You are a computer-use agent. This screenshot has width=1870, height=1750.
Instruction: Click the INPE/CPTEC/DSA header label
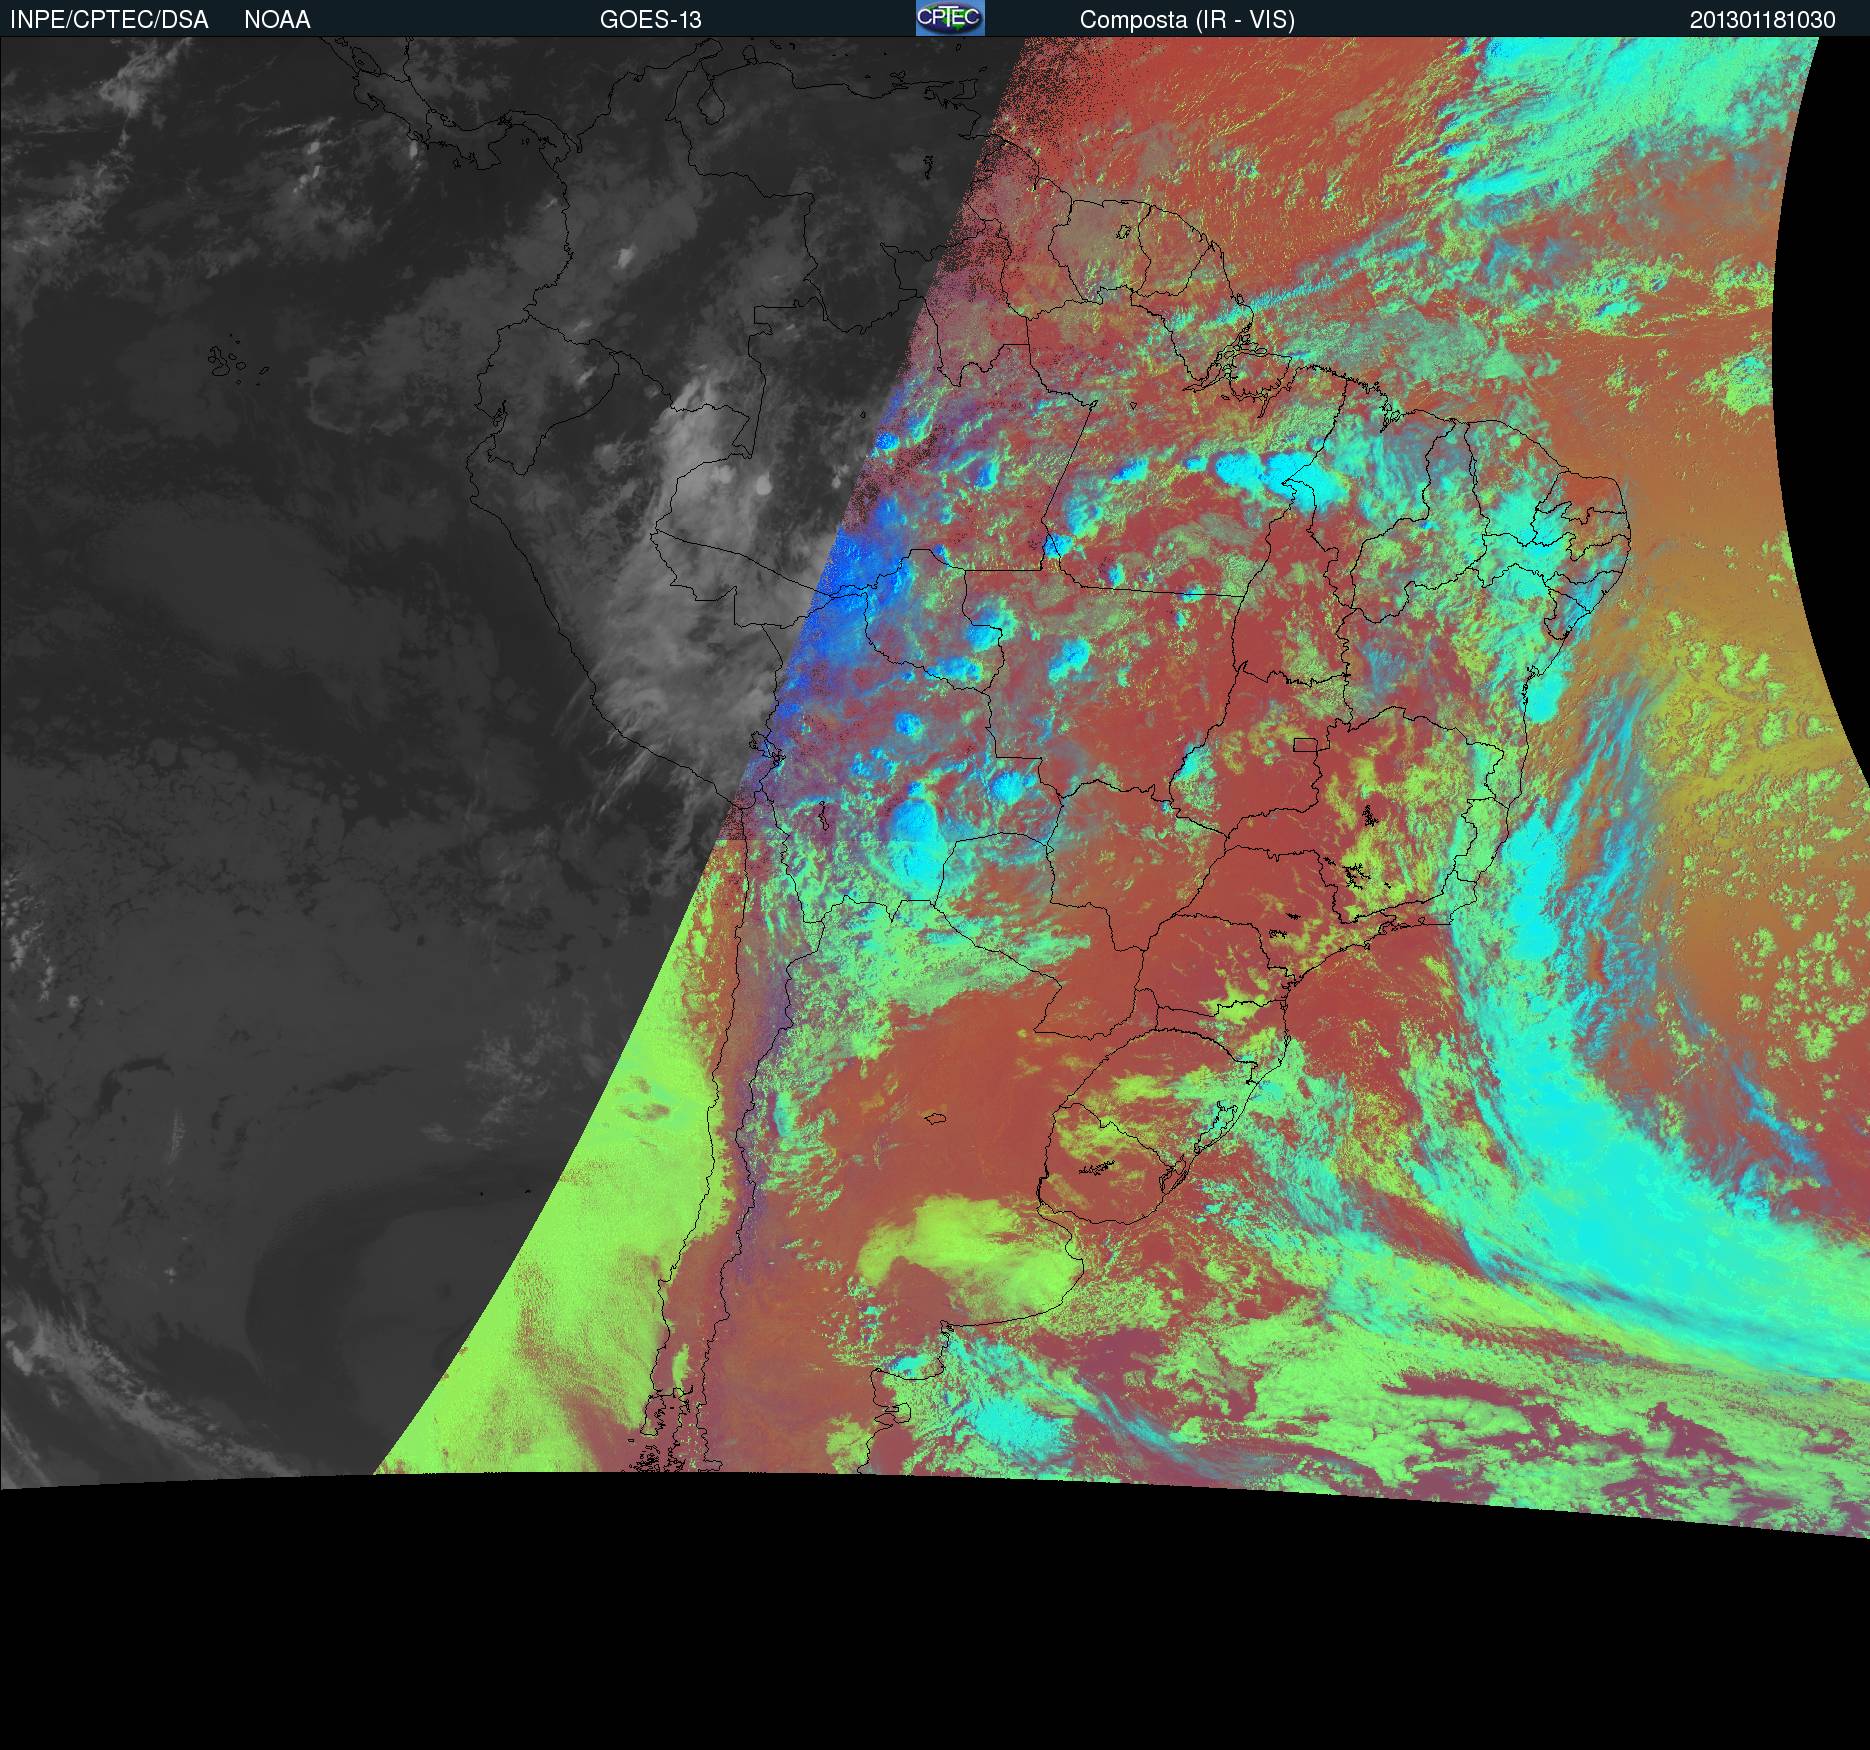pyautogui.click(x=109, y=20)
